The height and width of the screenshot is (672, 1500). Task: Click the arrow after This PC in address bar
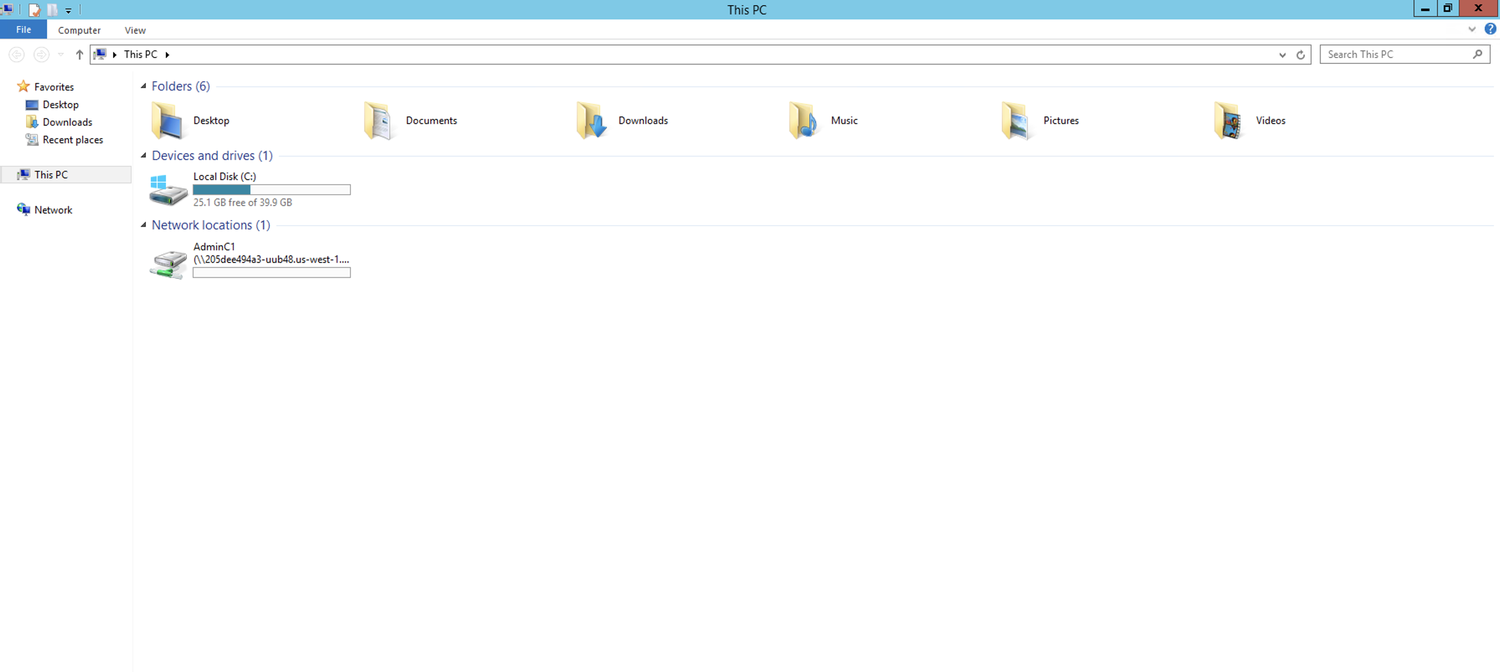(x=167, y=55)
